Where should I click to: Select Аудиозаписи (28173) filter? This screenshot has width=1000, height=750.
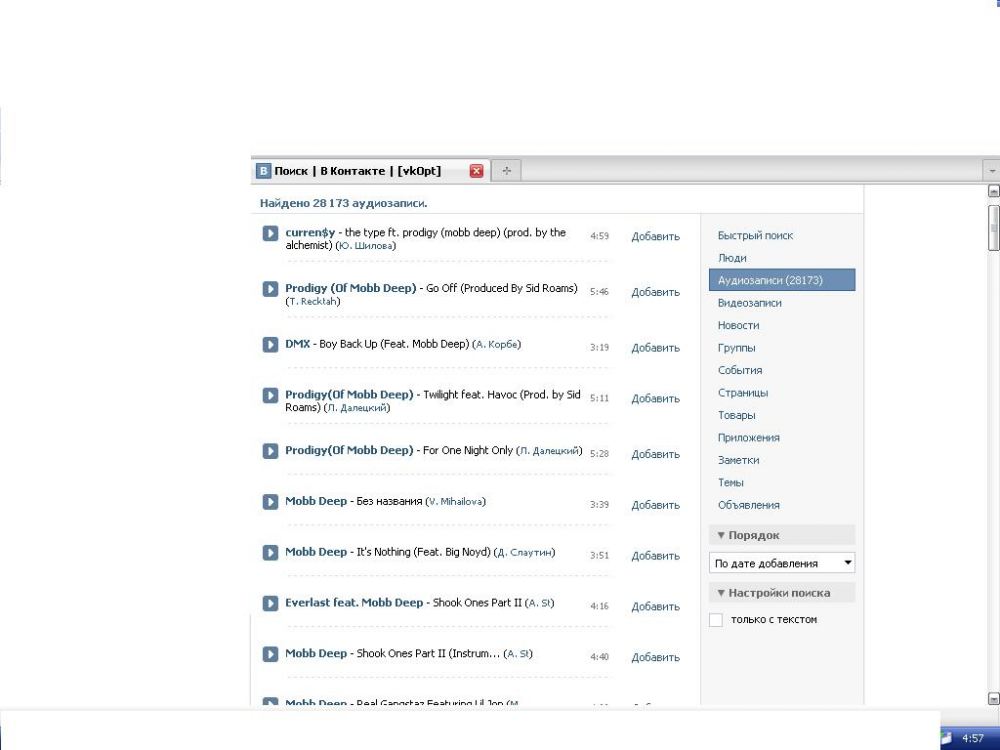tap(782, 280)
